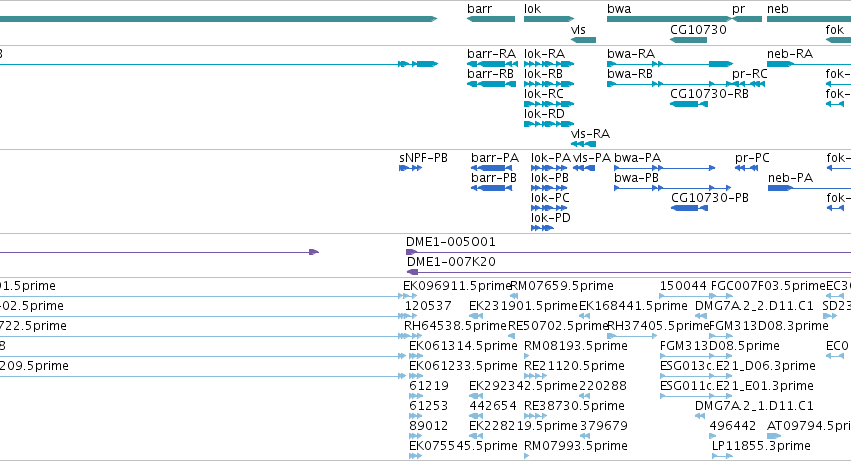Image resolution: width=851 pixels, height=461 pixels.
Task: Select the barr gene label
Action: coord(480,9)
